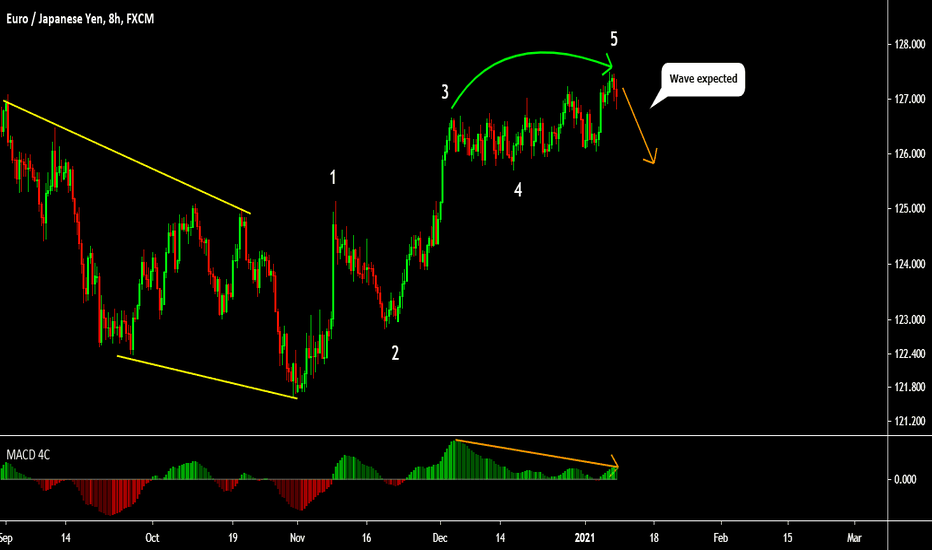This screenshot has height=550, width=932.
Task: Select the orange downward arrow on price chart
Action: (x=638, y=123)
